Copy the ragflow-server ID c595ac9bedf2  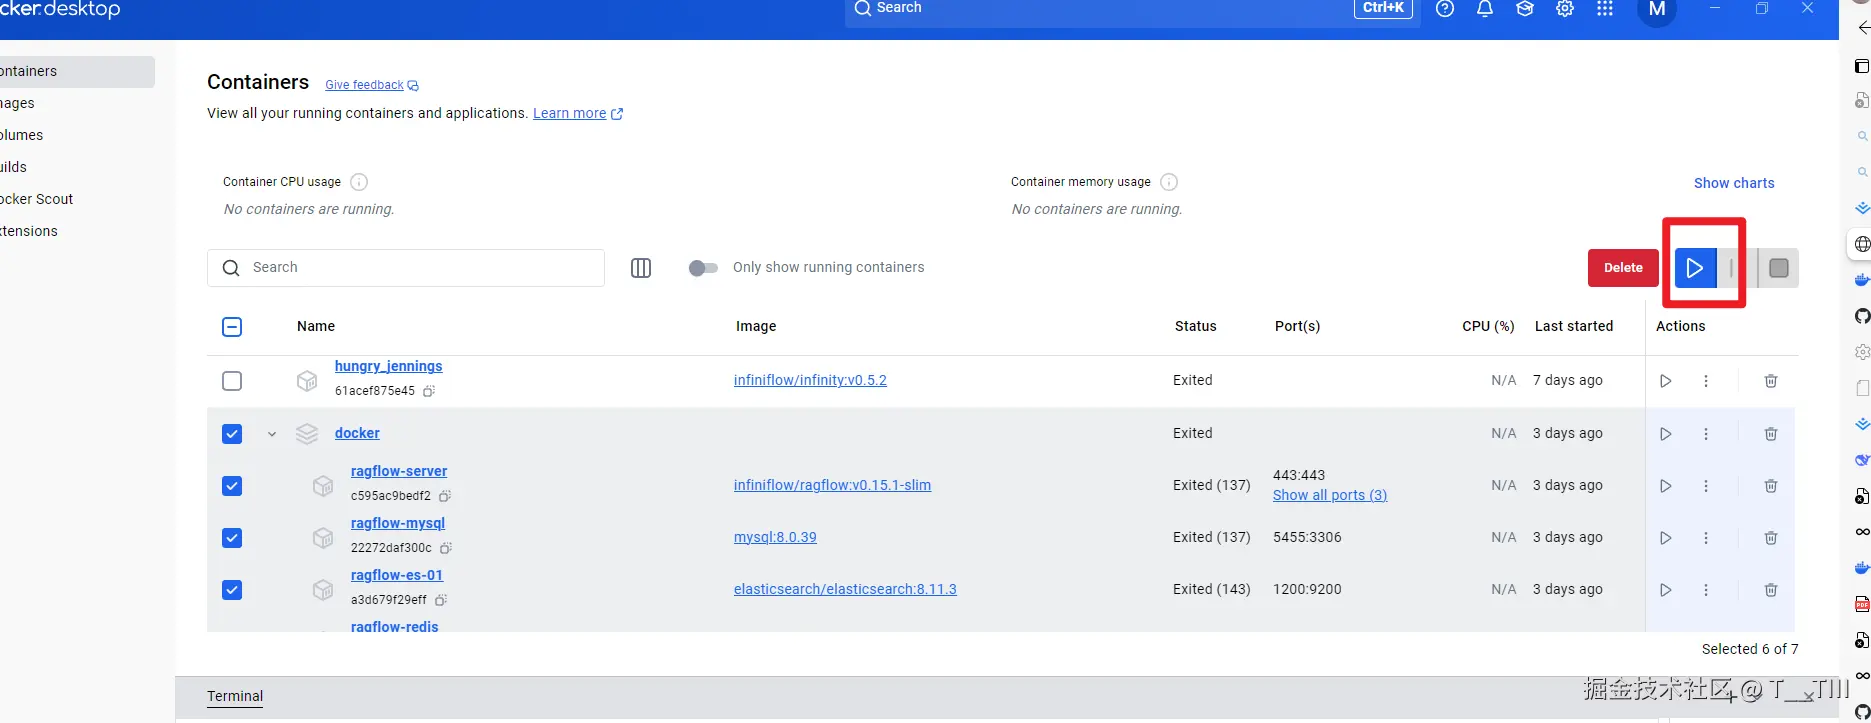tap(445, 496)
